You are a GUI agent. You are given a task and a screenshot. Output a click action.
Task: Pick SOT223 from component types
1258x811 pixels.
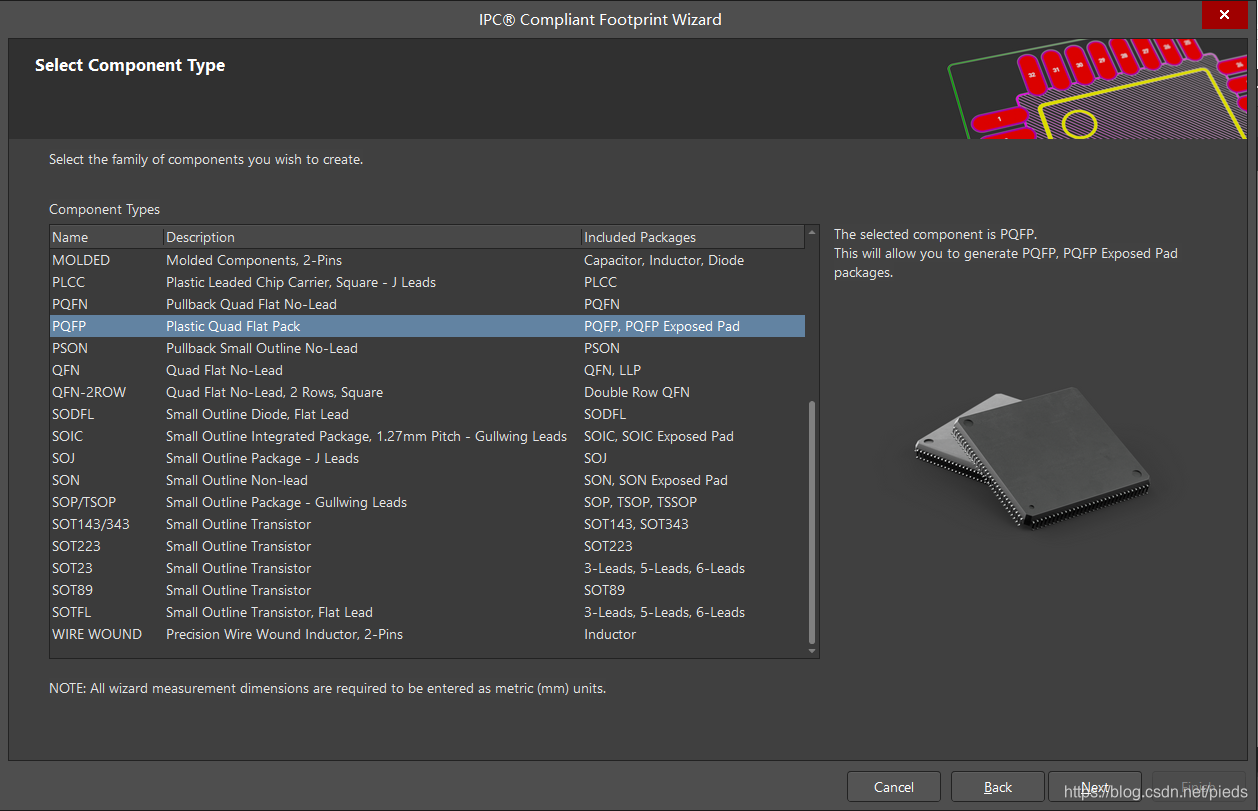click(x=76, y=546)
